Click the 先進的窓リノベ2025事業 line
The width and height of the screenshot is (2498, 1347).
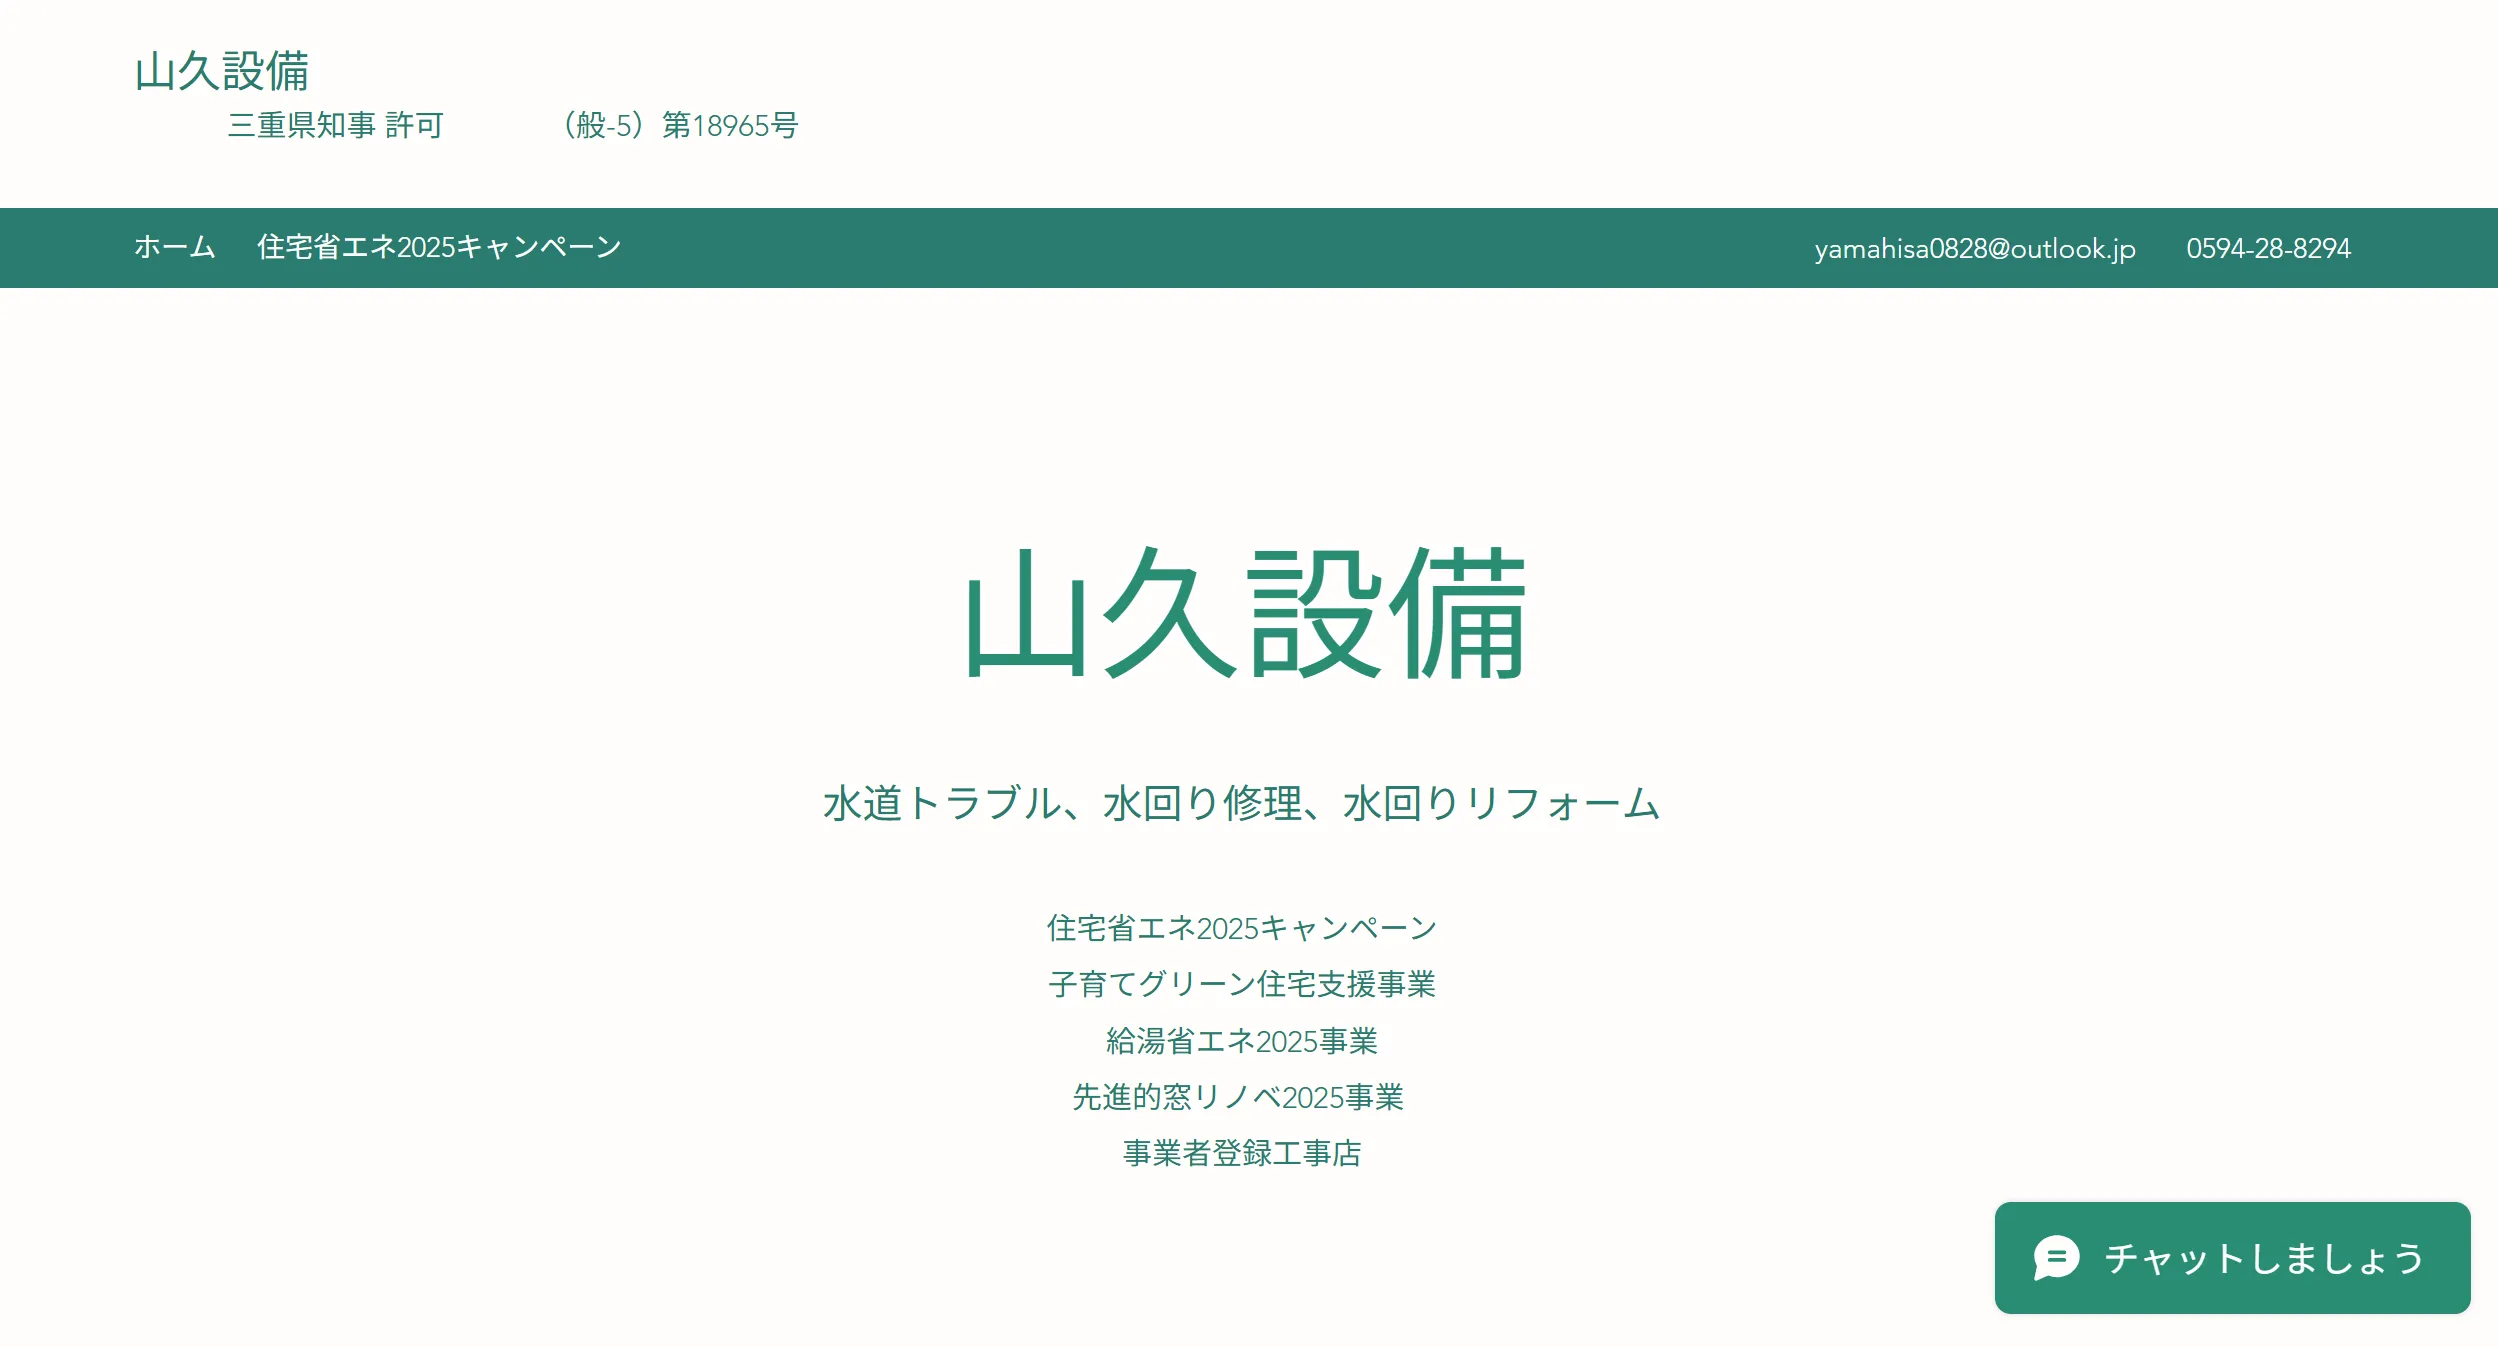[1238, 1097]
